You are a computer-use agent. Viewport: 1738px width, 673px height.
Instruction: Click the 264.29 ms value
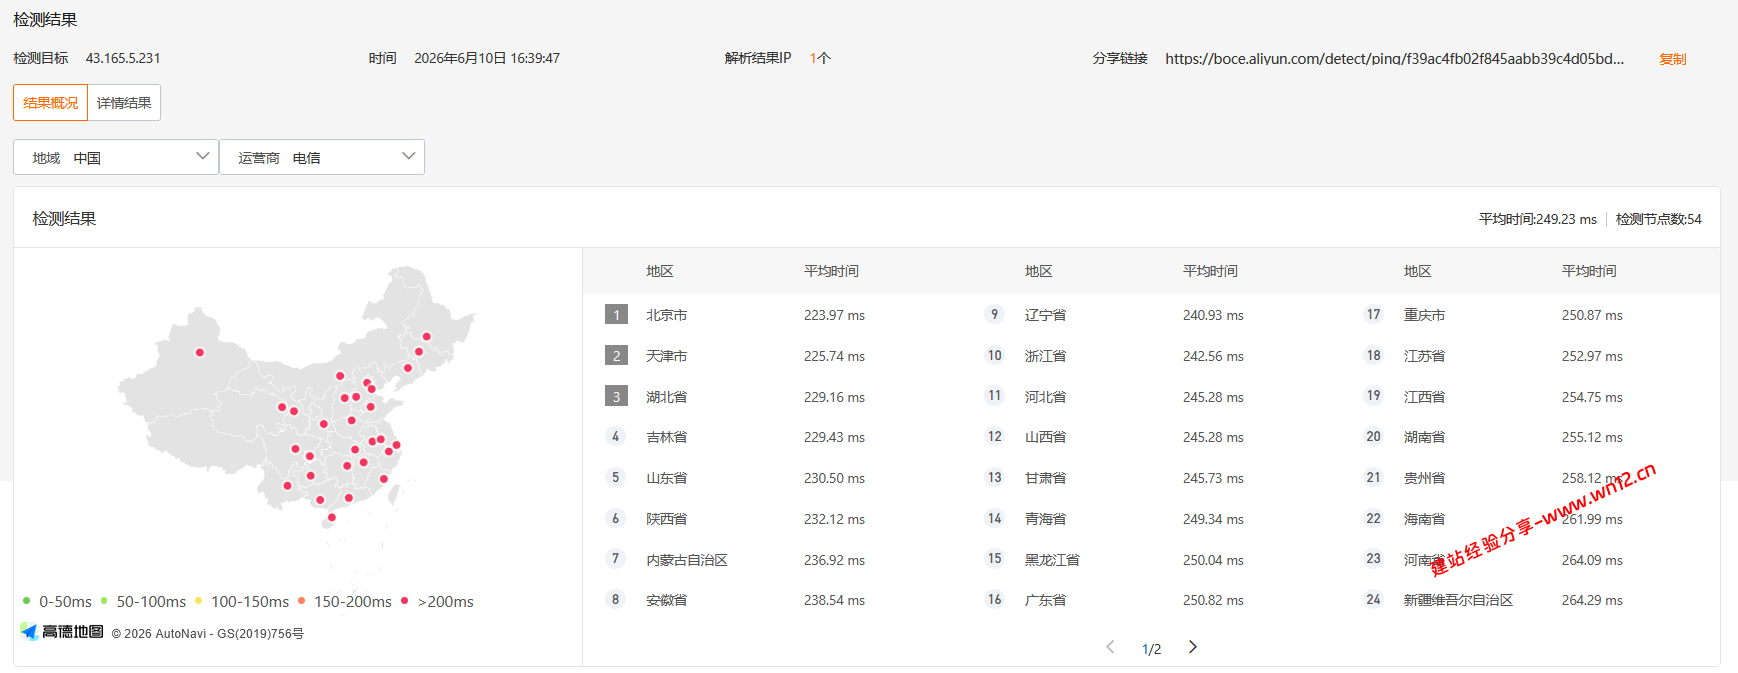[x=1592, y=600]
